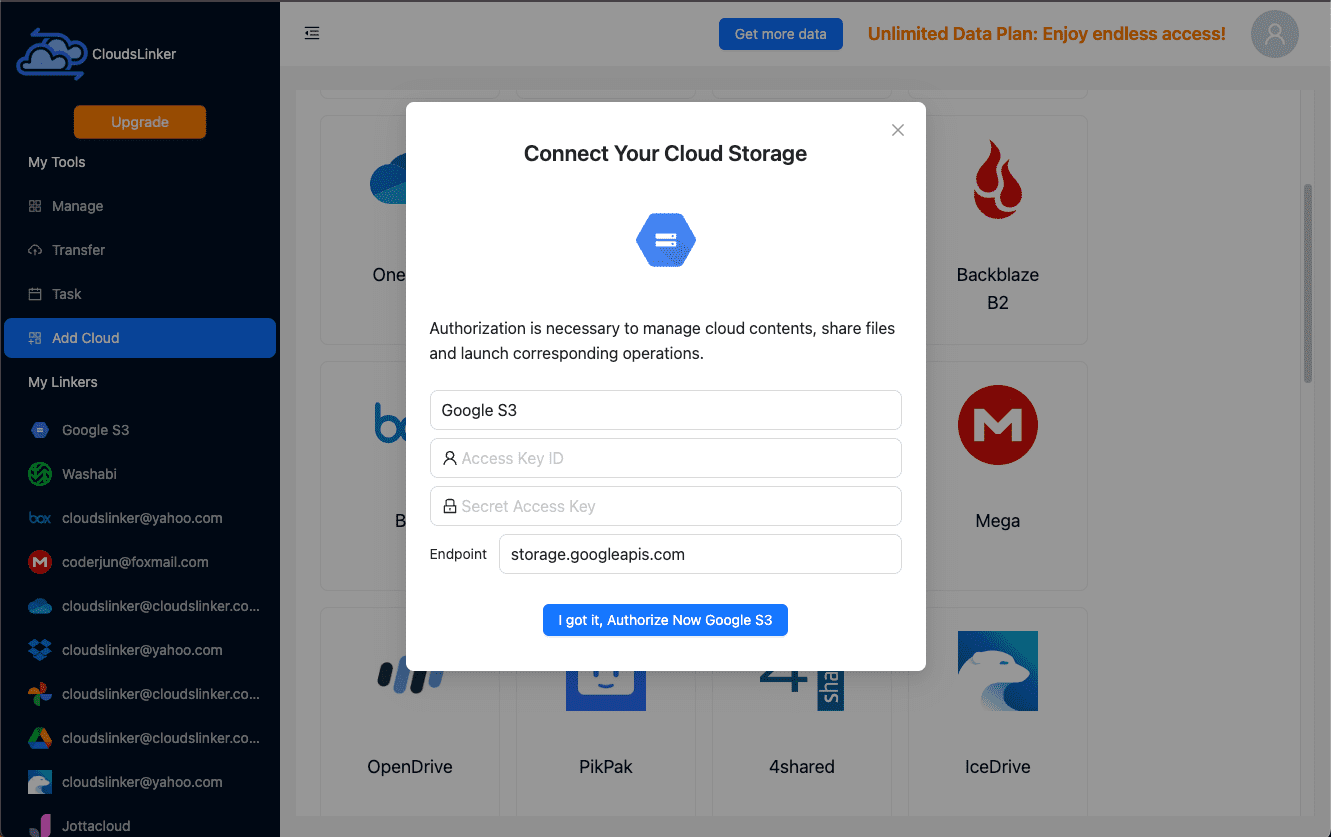Click the Google Drive icon in My Linkers
Screen dimensions: 1331x837
point(40,738)
